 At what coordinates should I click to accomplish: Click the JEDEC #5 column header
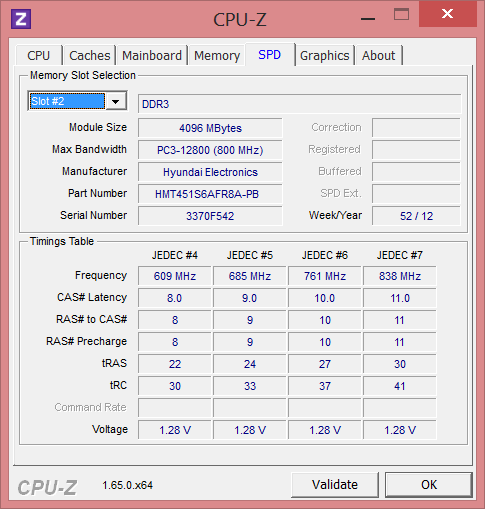point(250,255)
